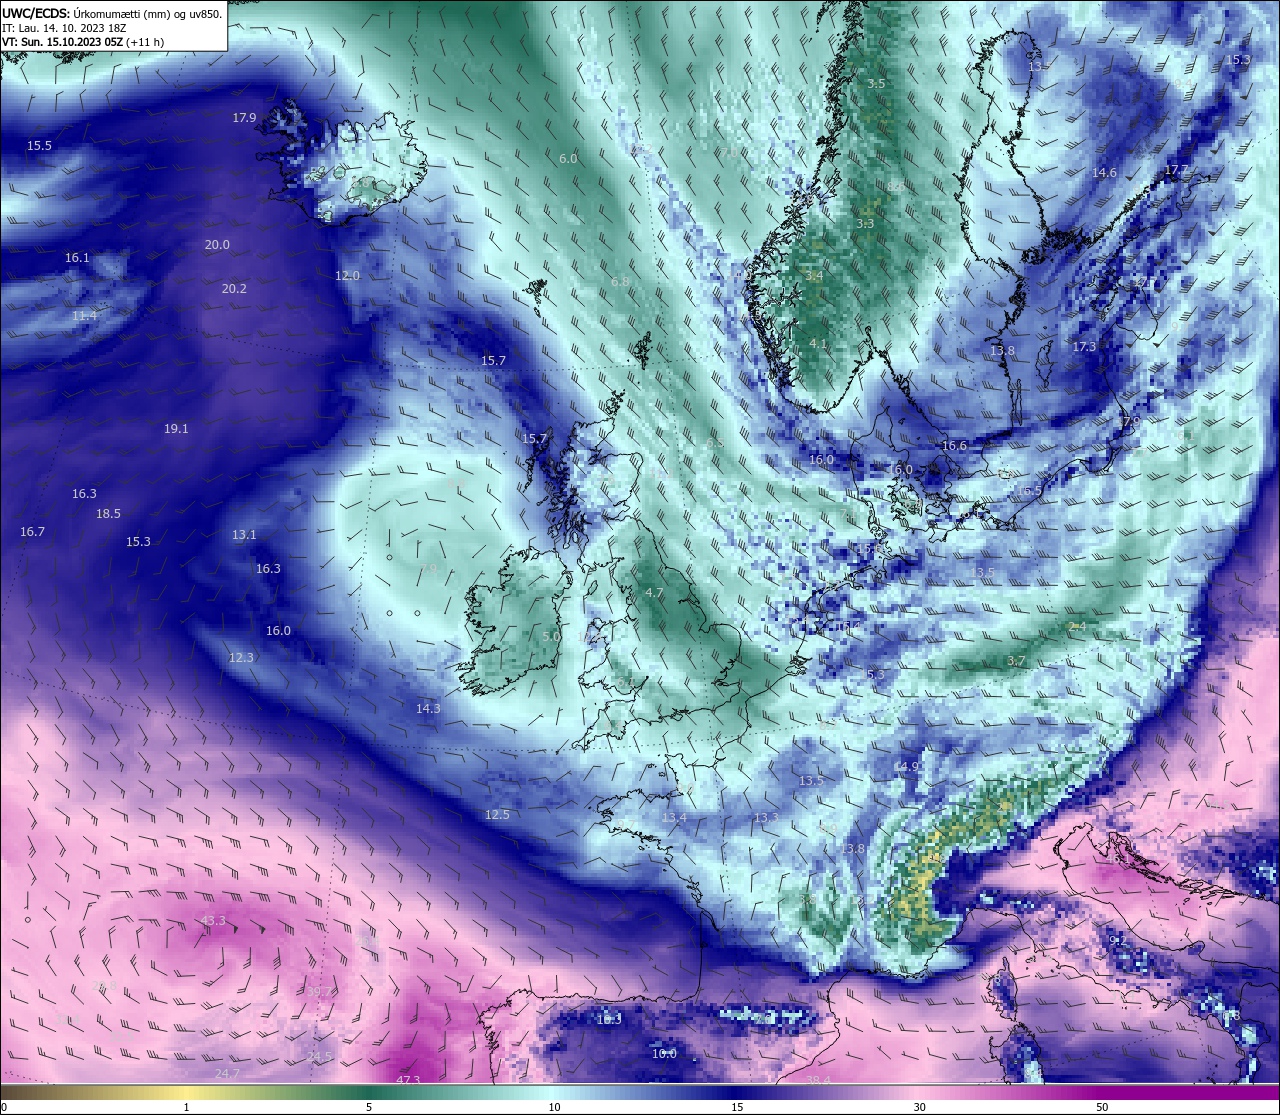The image size is (1280, 1115).
Task: Click the map value 6.0
Action: click(x=568, y=159)
